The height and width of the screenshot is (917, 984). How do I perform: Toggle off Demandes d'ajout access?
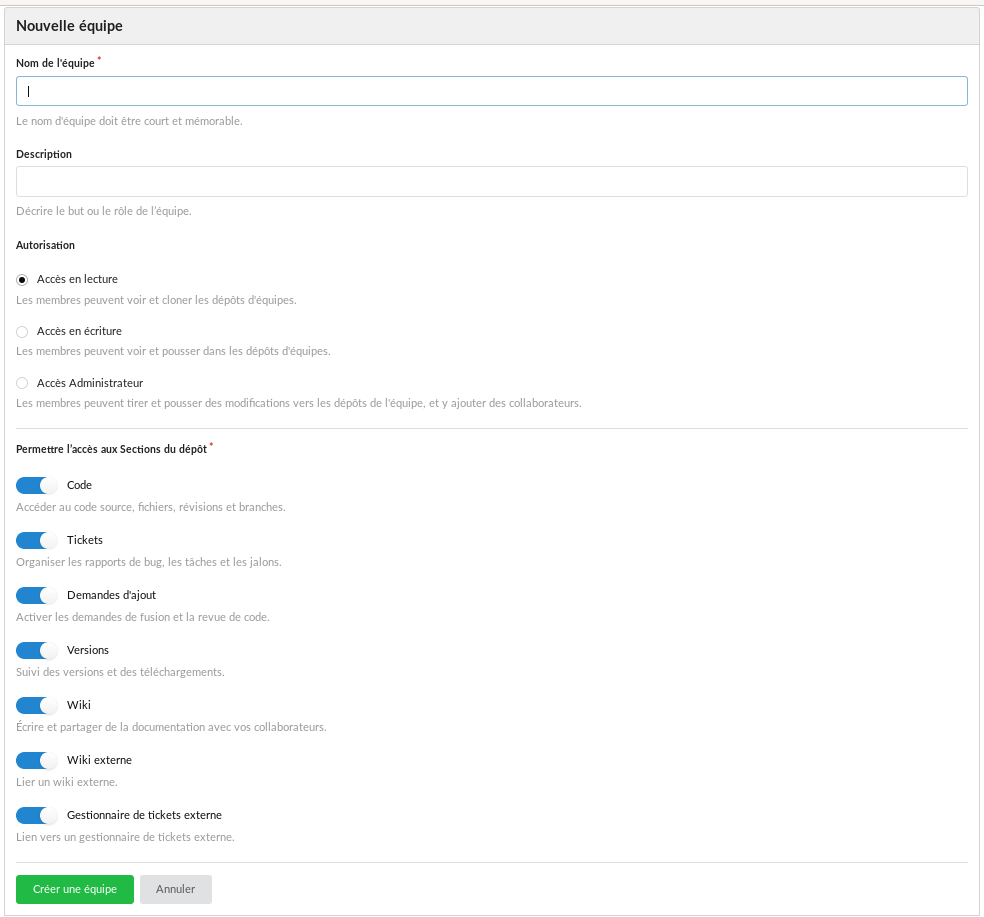(37, 596)
